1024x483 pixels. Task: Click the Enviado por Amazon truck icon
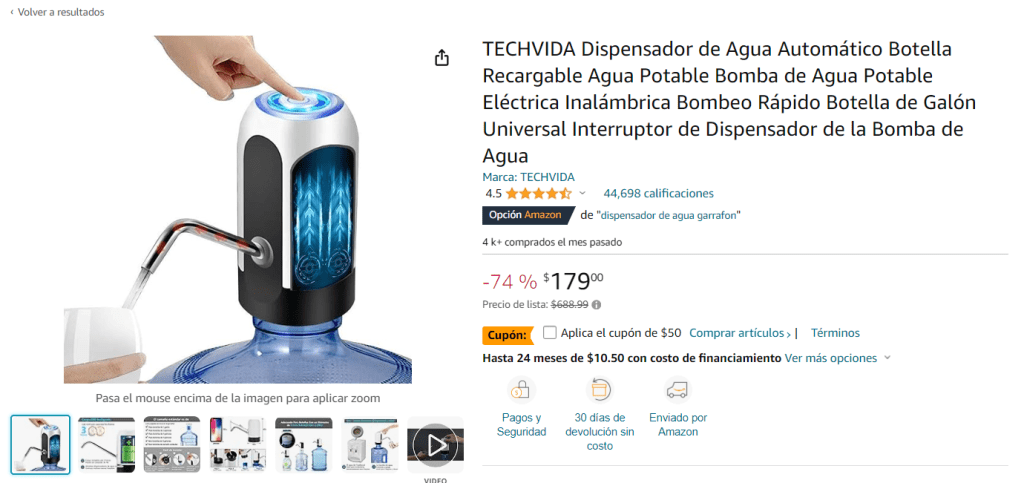pos(678,390)
